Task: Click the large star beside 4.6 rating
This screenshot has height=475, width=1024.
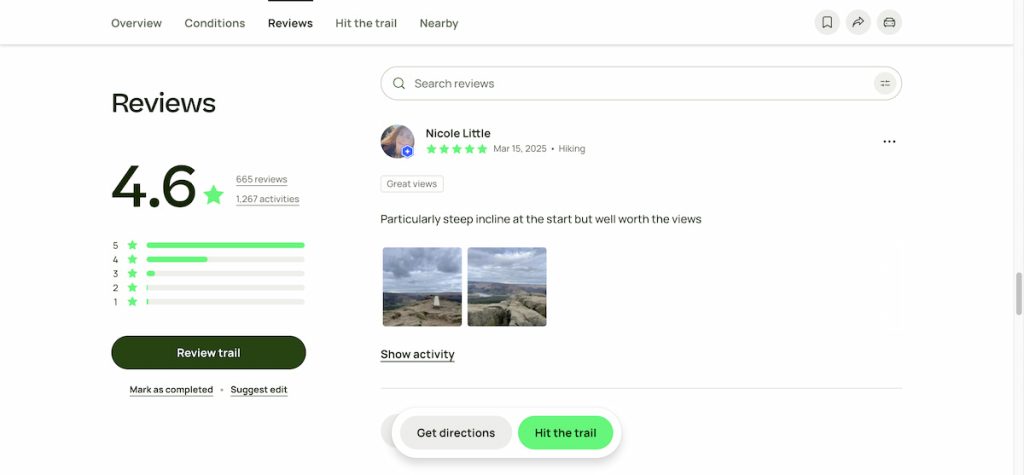Action: click(x=213, y=195)
